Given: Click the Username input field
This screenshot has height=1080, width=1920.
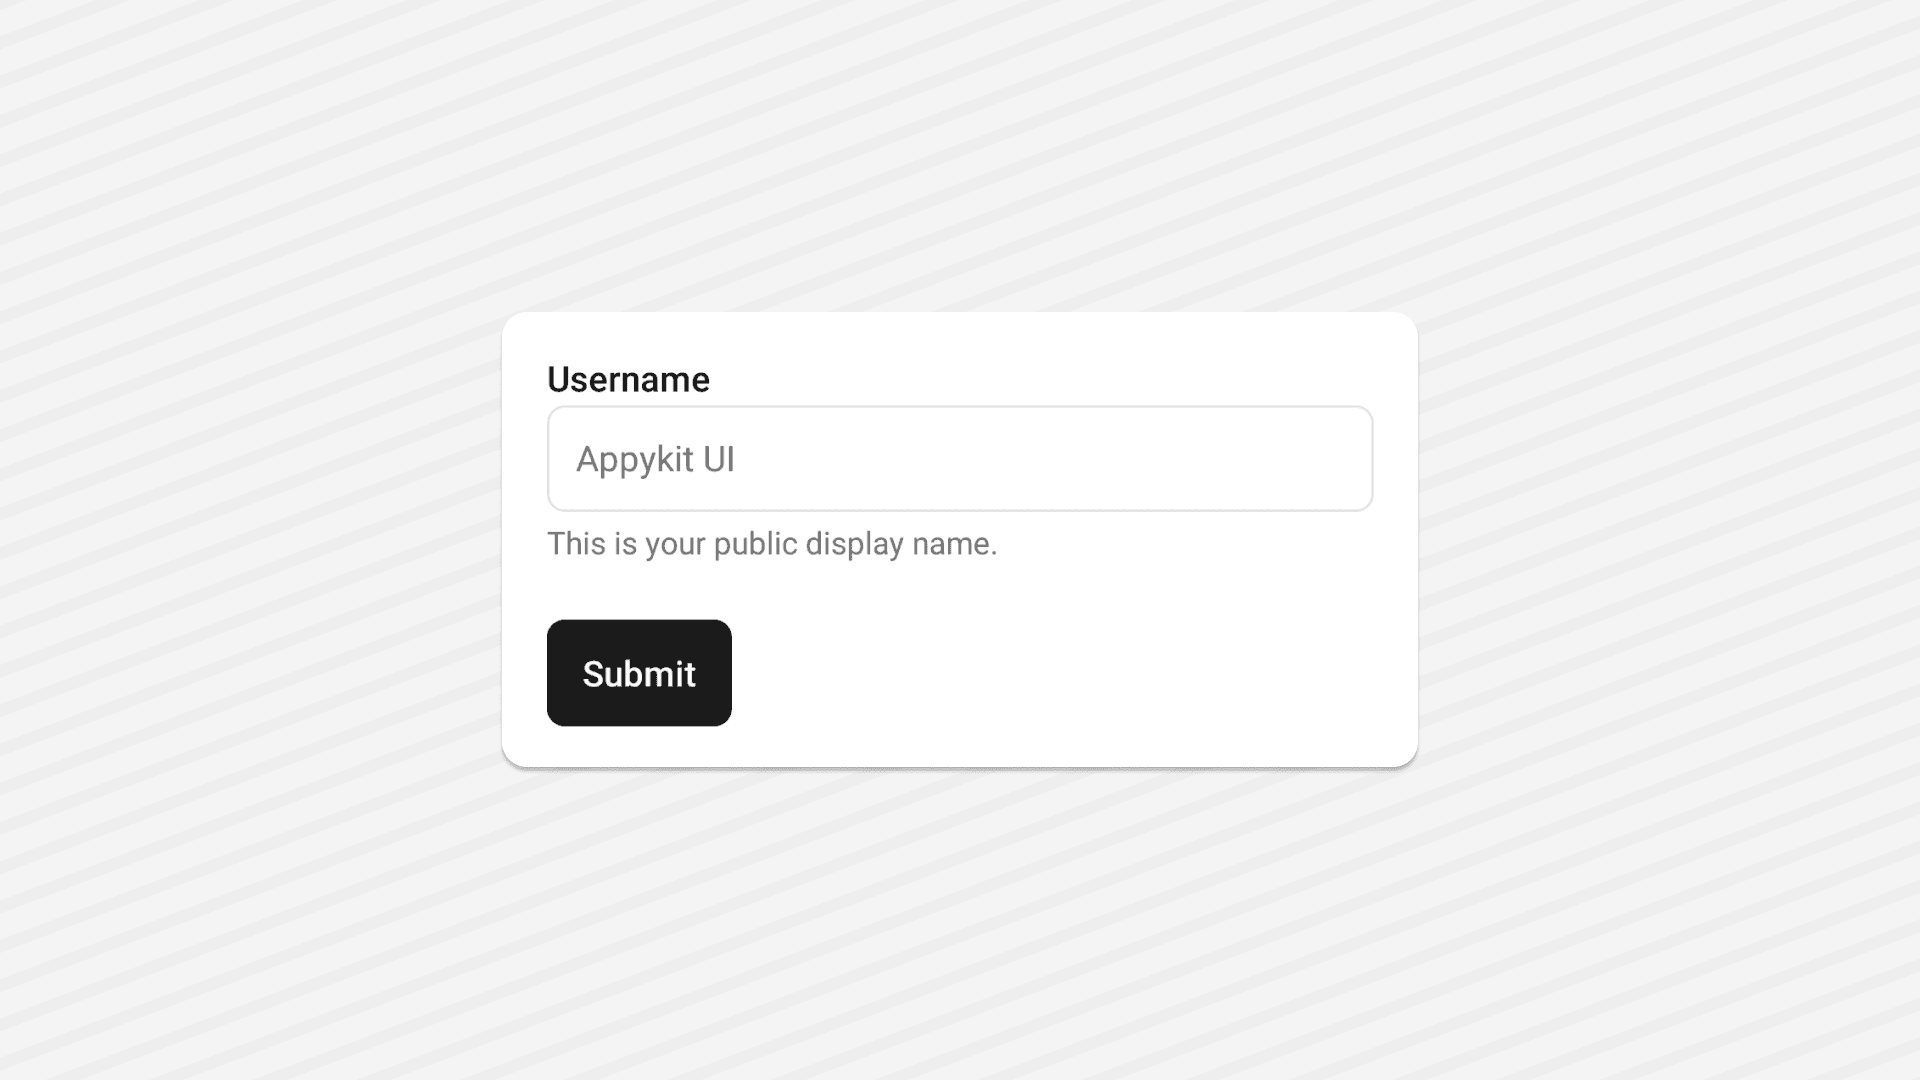Looking at the screenshot, I should pyautogui.click(x=959, y=459).
